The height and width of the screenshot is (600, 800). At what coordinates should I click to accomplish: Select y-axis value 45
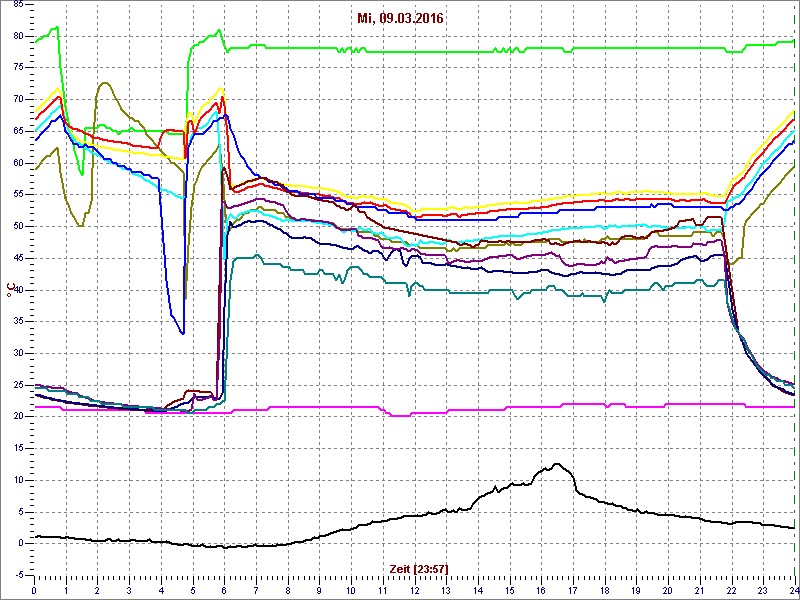(18, 258)
